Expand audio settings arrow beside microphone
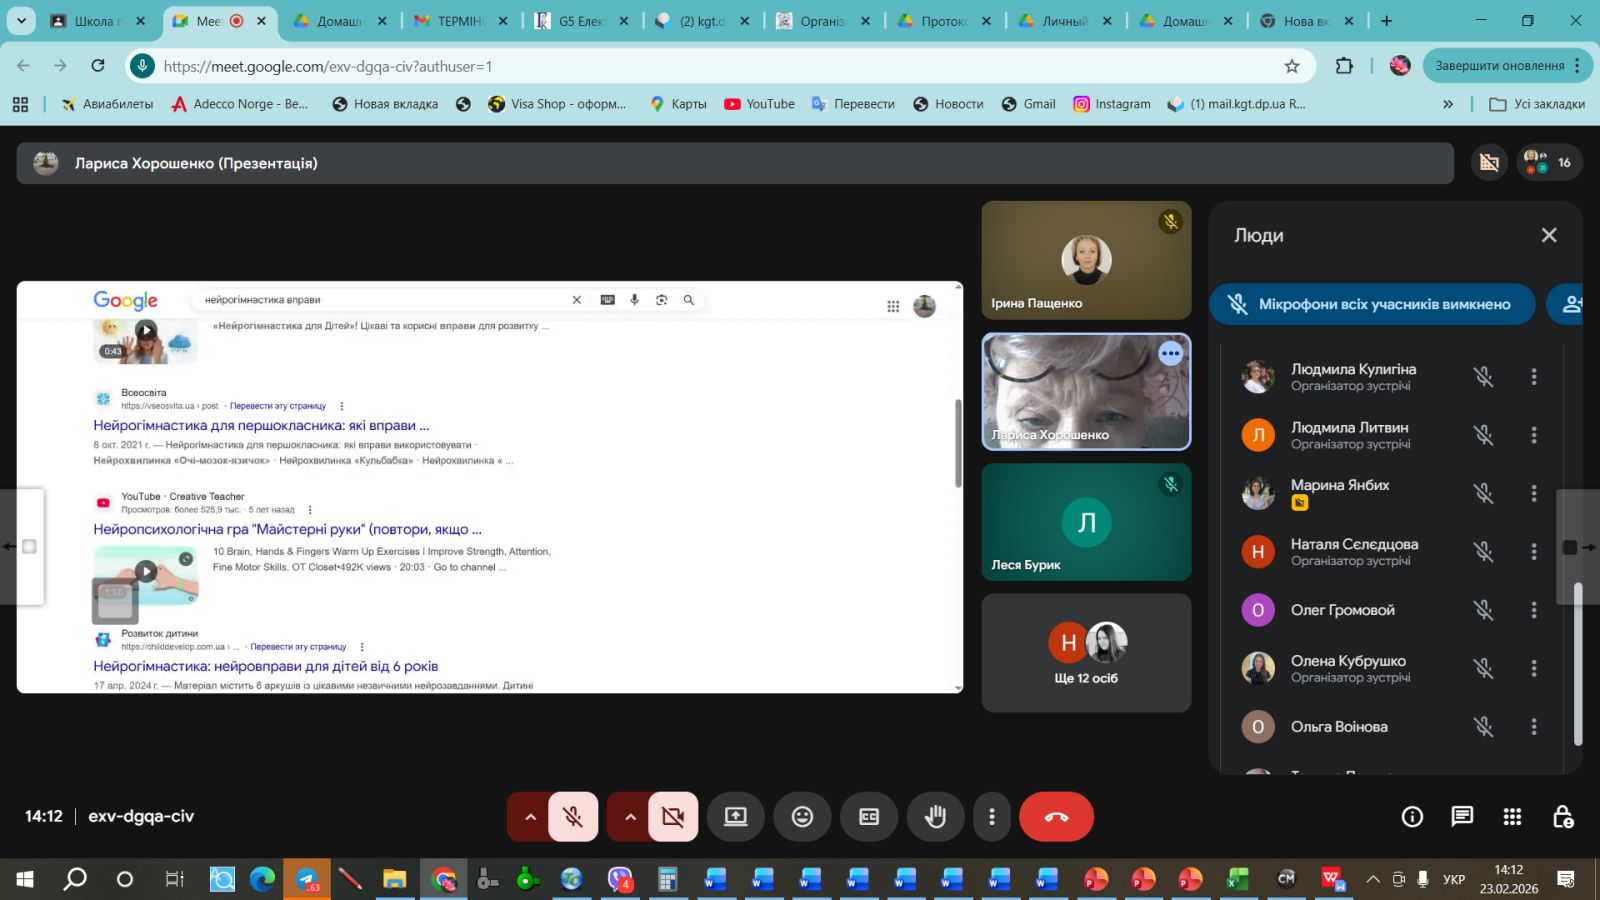Image resolution: width=1600 pixels, height=900 pixels. point(530,817)
